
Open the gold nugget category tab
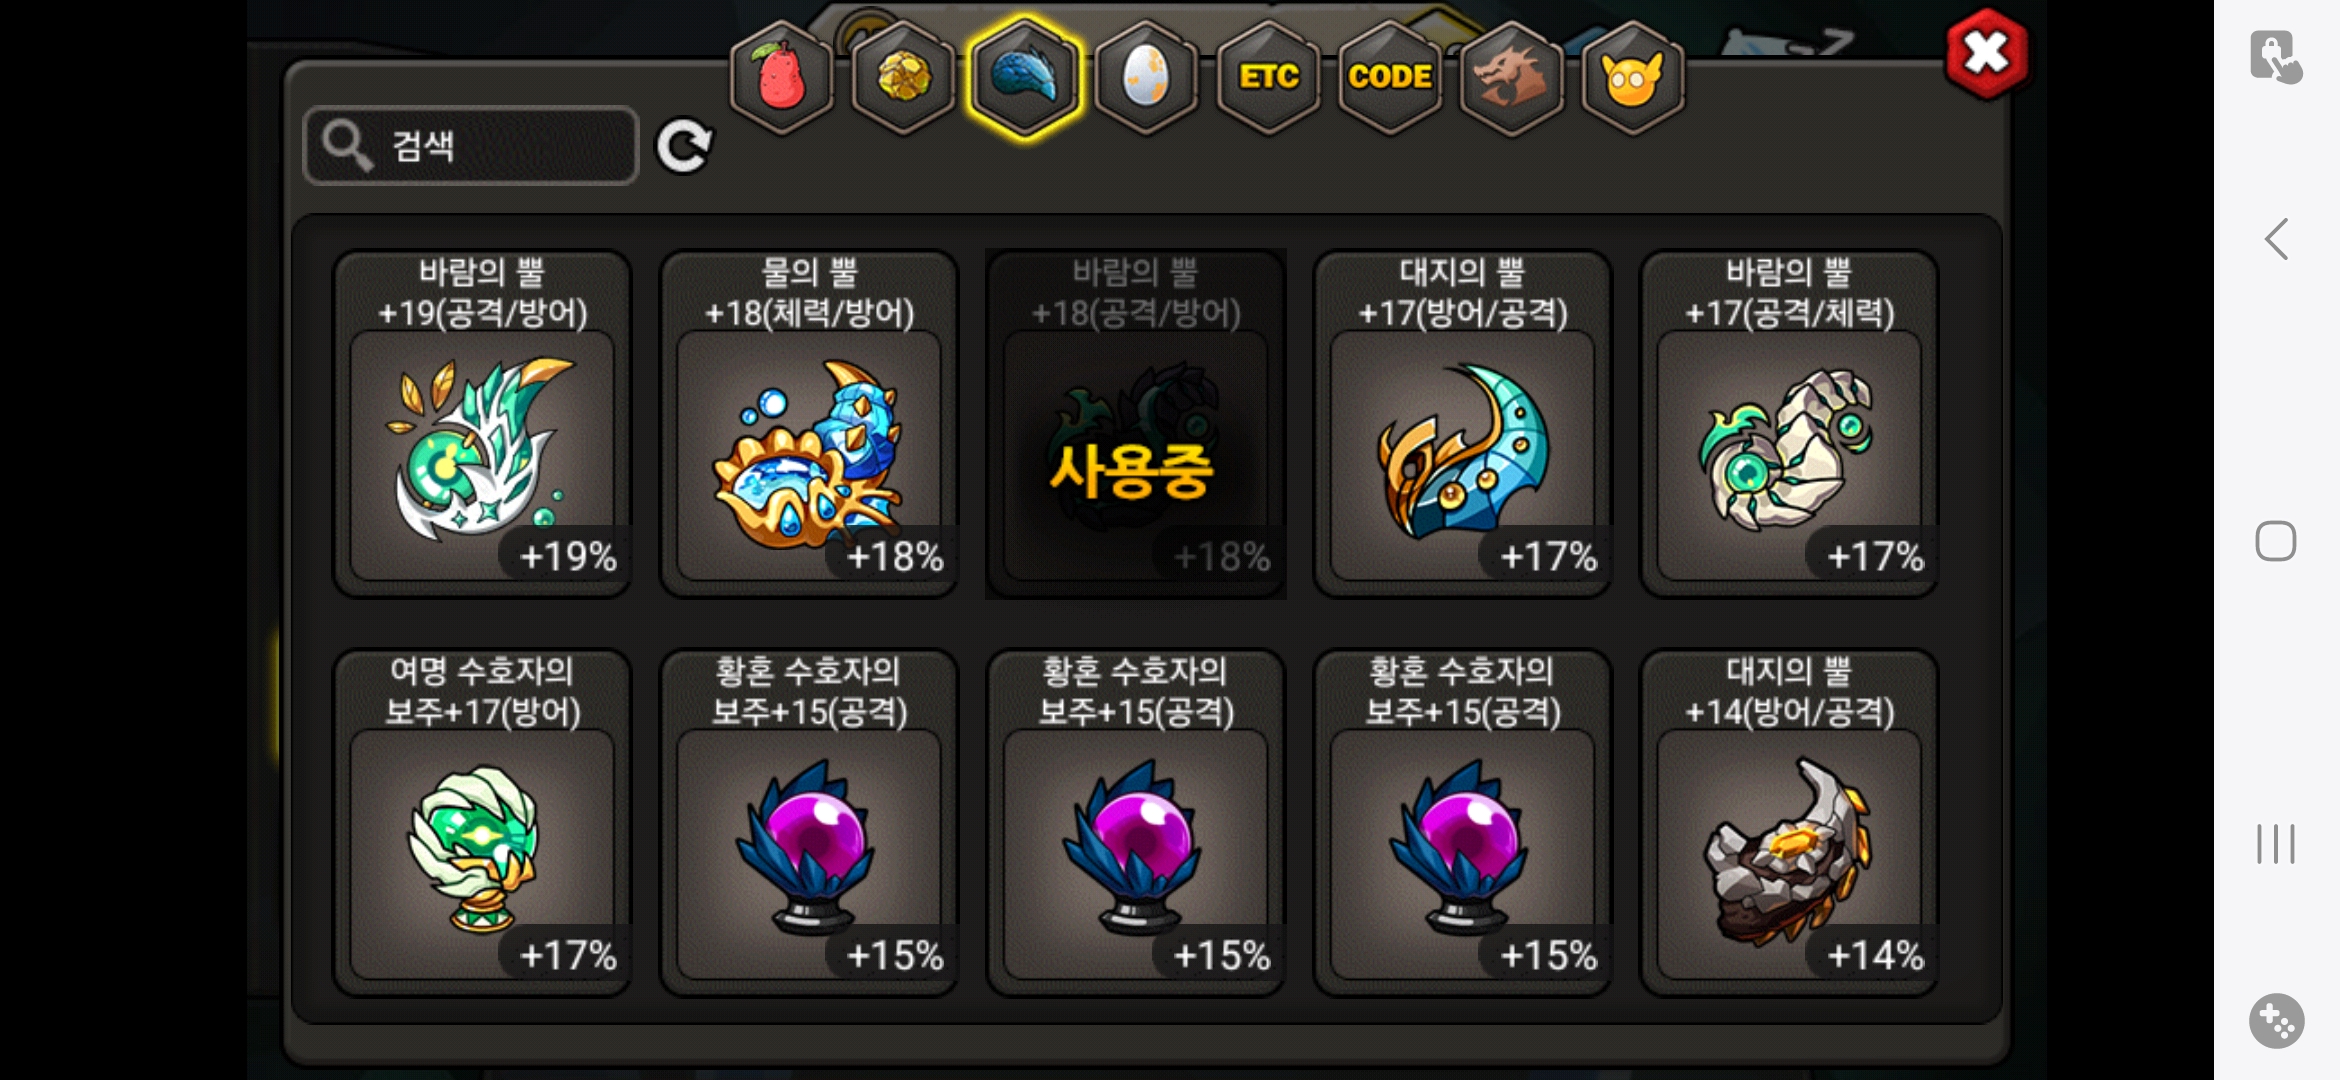[x=903, y=77]
